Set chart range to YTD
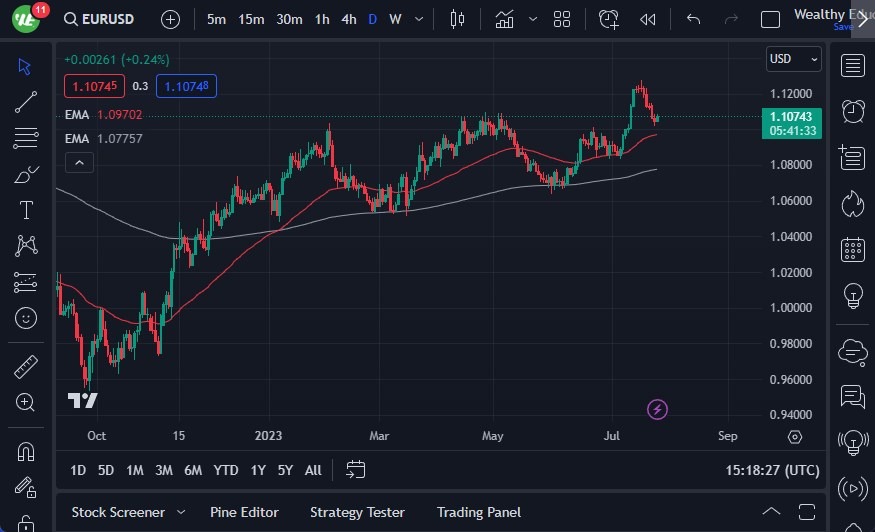The width and height of the screenshot is (875, 532). pos(226,470)
